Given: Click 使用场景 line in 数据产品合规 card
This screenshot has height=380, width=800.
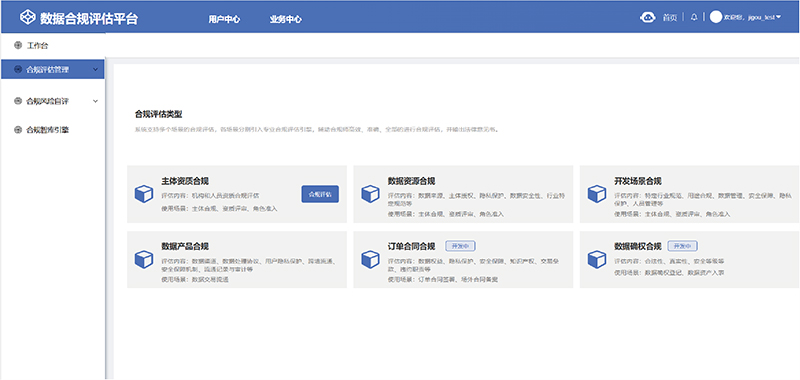Looking at the screenshot, I should click(x=195, y=280).
